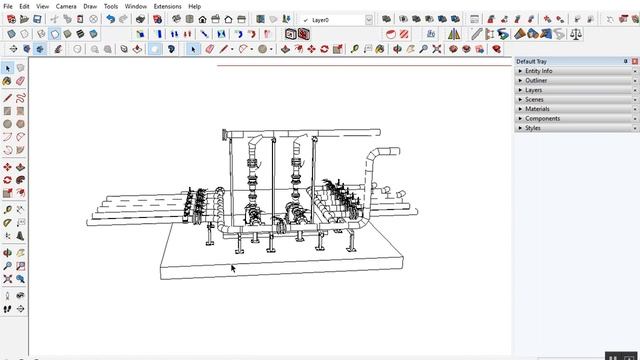
Task: Select the Rotated Rectangle tool
Action: (x=20, y=111)
